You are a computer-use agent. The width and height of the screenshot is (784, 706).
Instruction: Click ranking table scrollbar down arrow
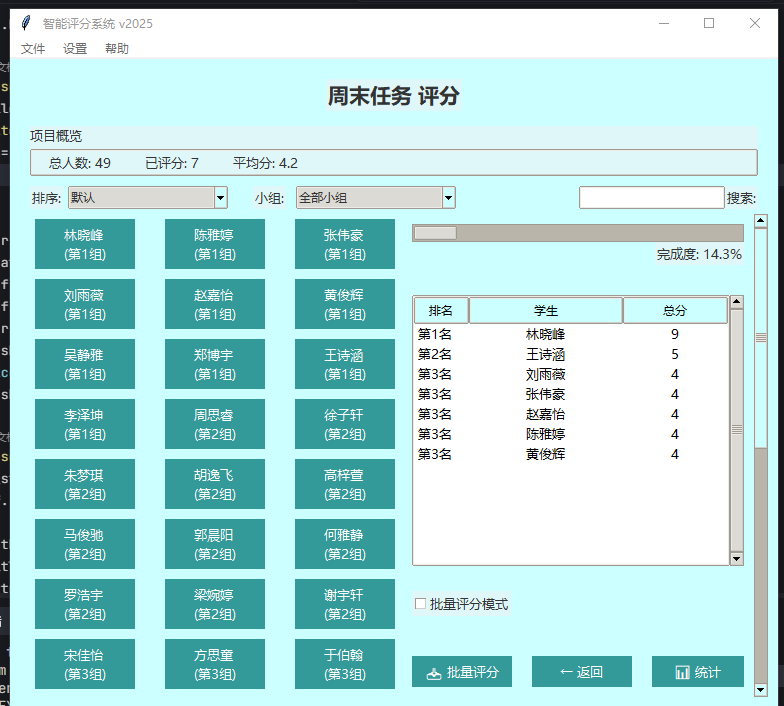pyautogui.click(x=736, y=558)
